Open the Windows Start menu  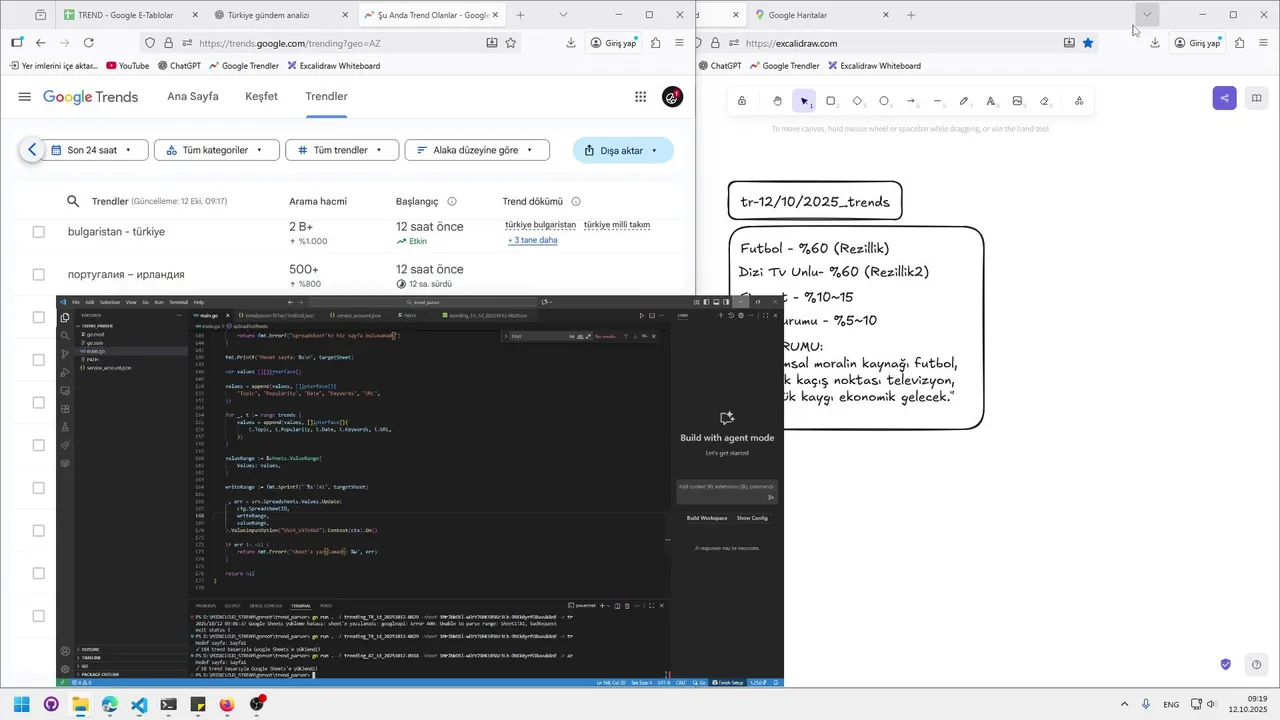pyautogui.click(x=21, y=705)
